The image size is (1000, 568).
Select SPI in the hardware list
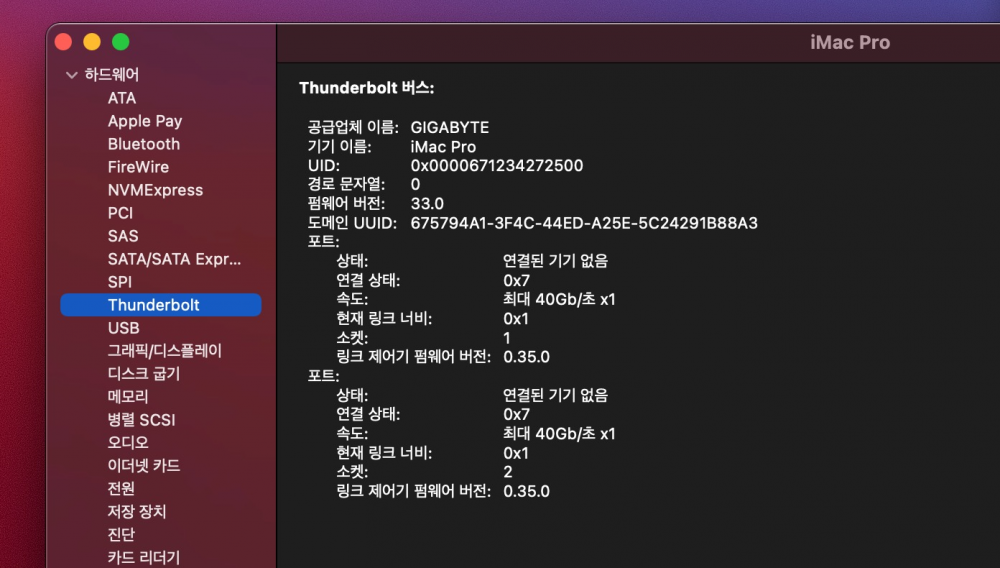(120, 282)
